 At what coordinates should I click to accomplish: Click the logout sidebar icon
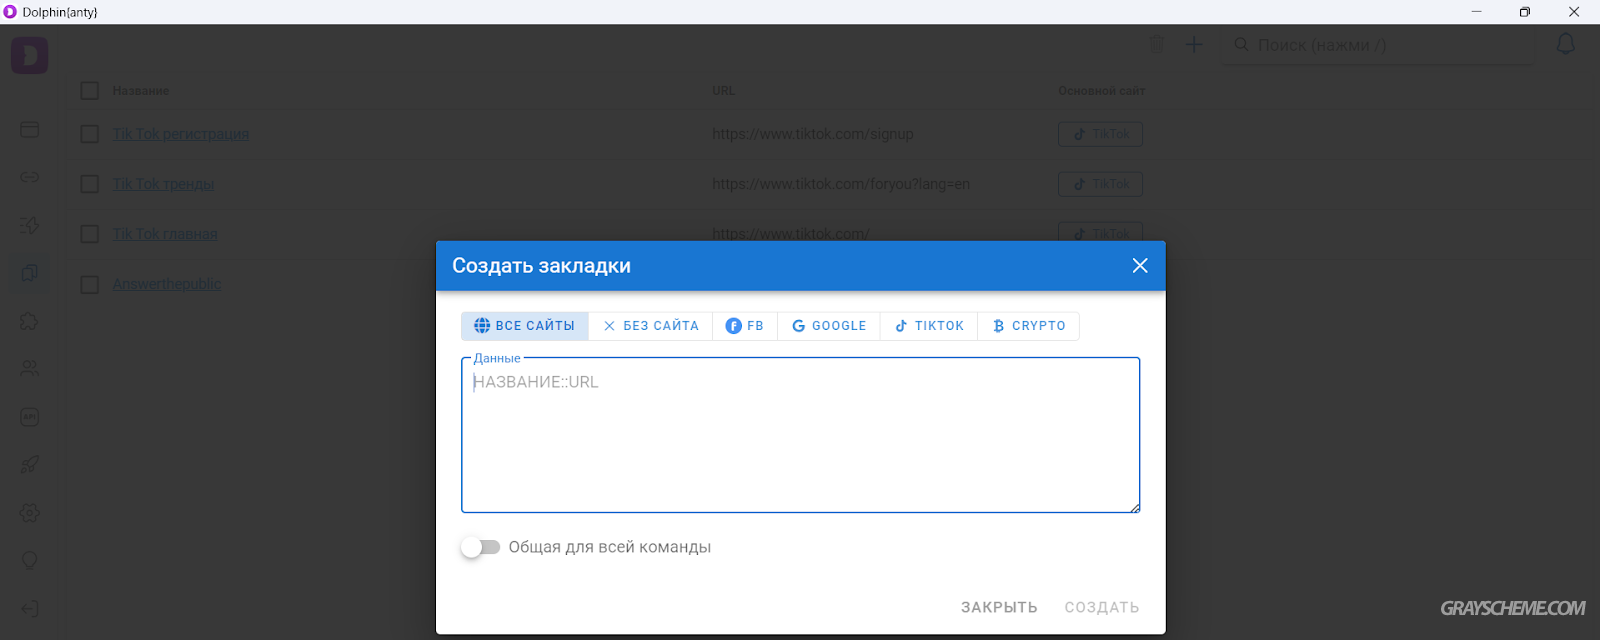pyautogui.click(x=30, y=608)
